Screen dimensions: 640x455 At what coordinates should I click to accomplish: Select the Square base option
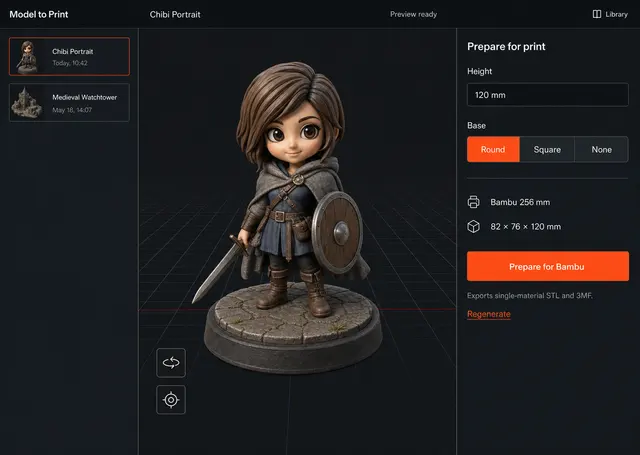pos(547,149)
